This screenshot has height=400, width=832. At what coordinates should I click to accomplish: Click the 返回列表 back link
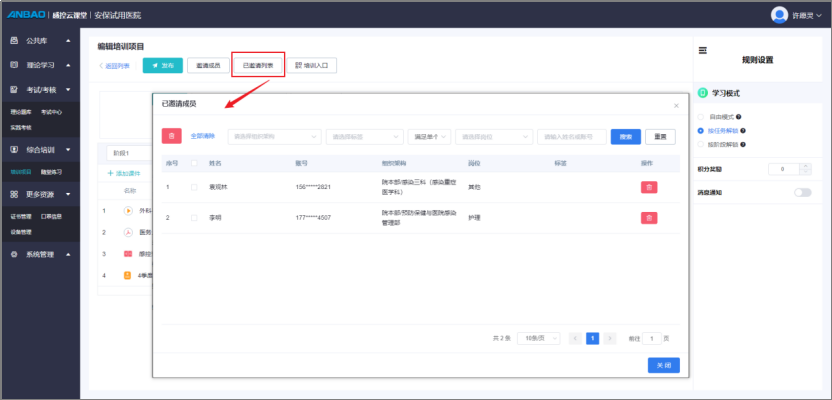[x=114, y=66]
